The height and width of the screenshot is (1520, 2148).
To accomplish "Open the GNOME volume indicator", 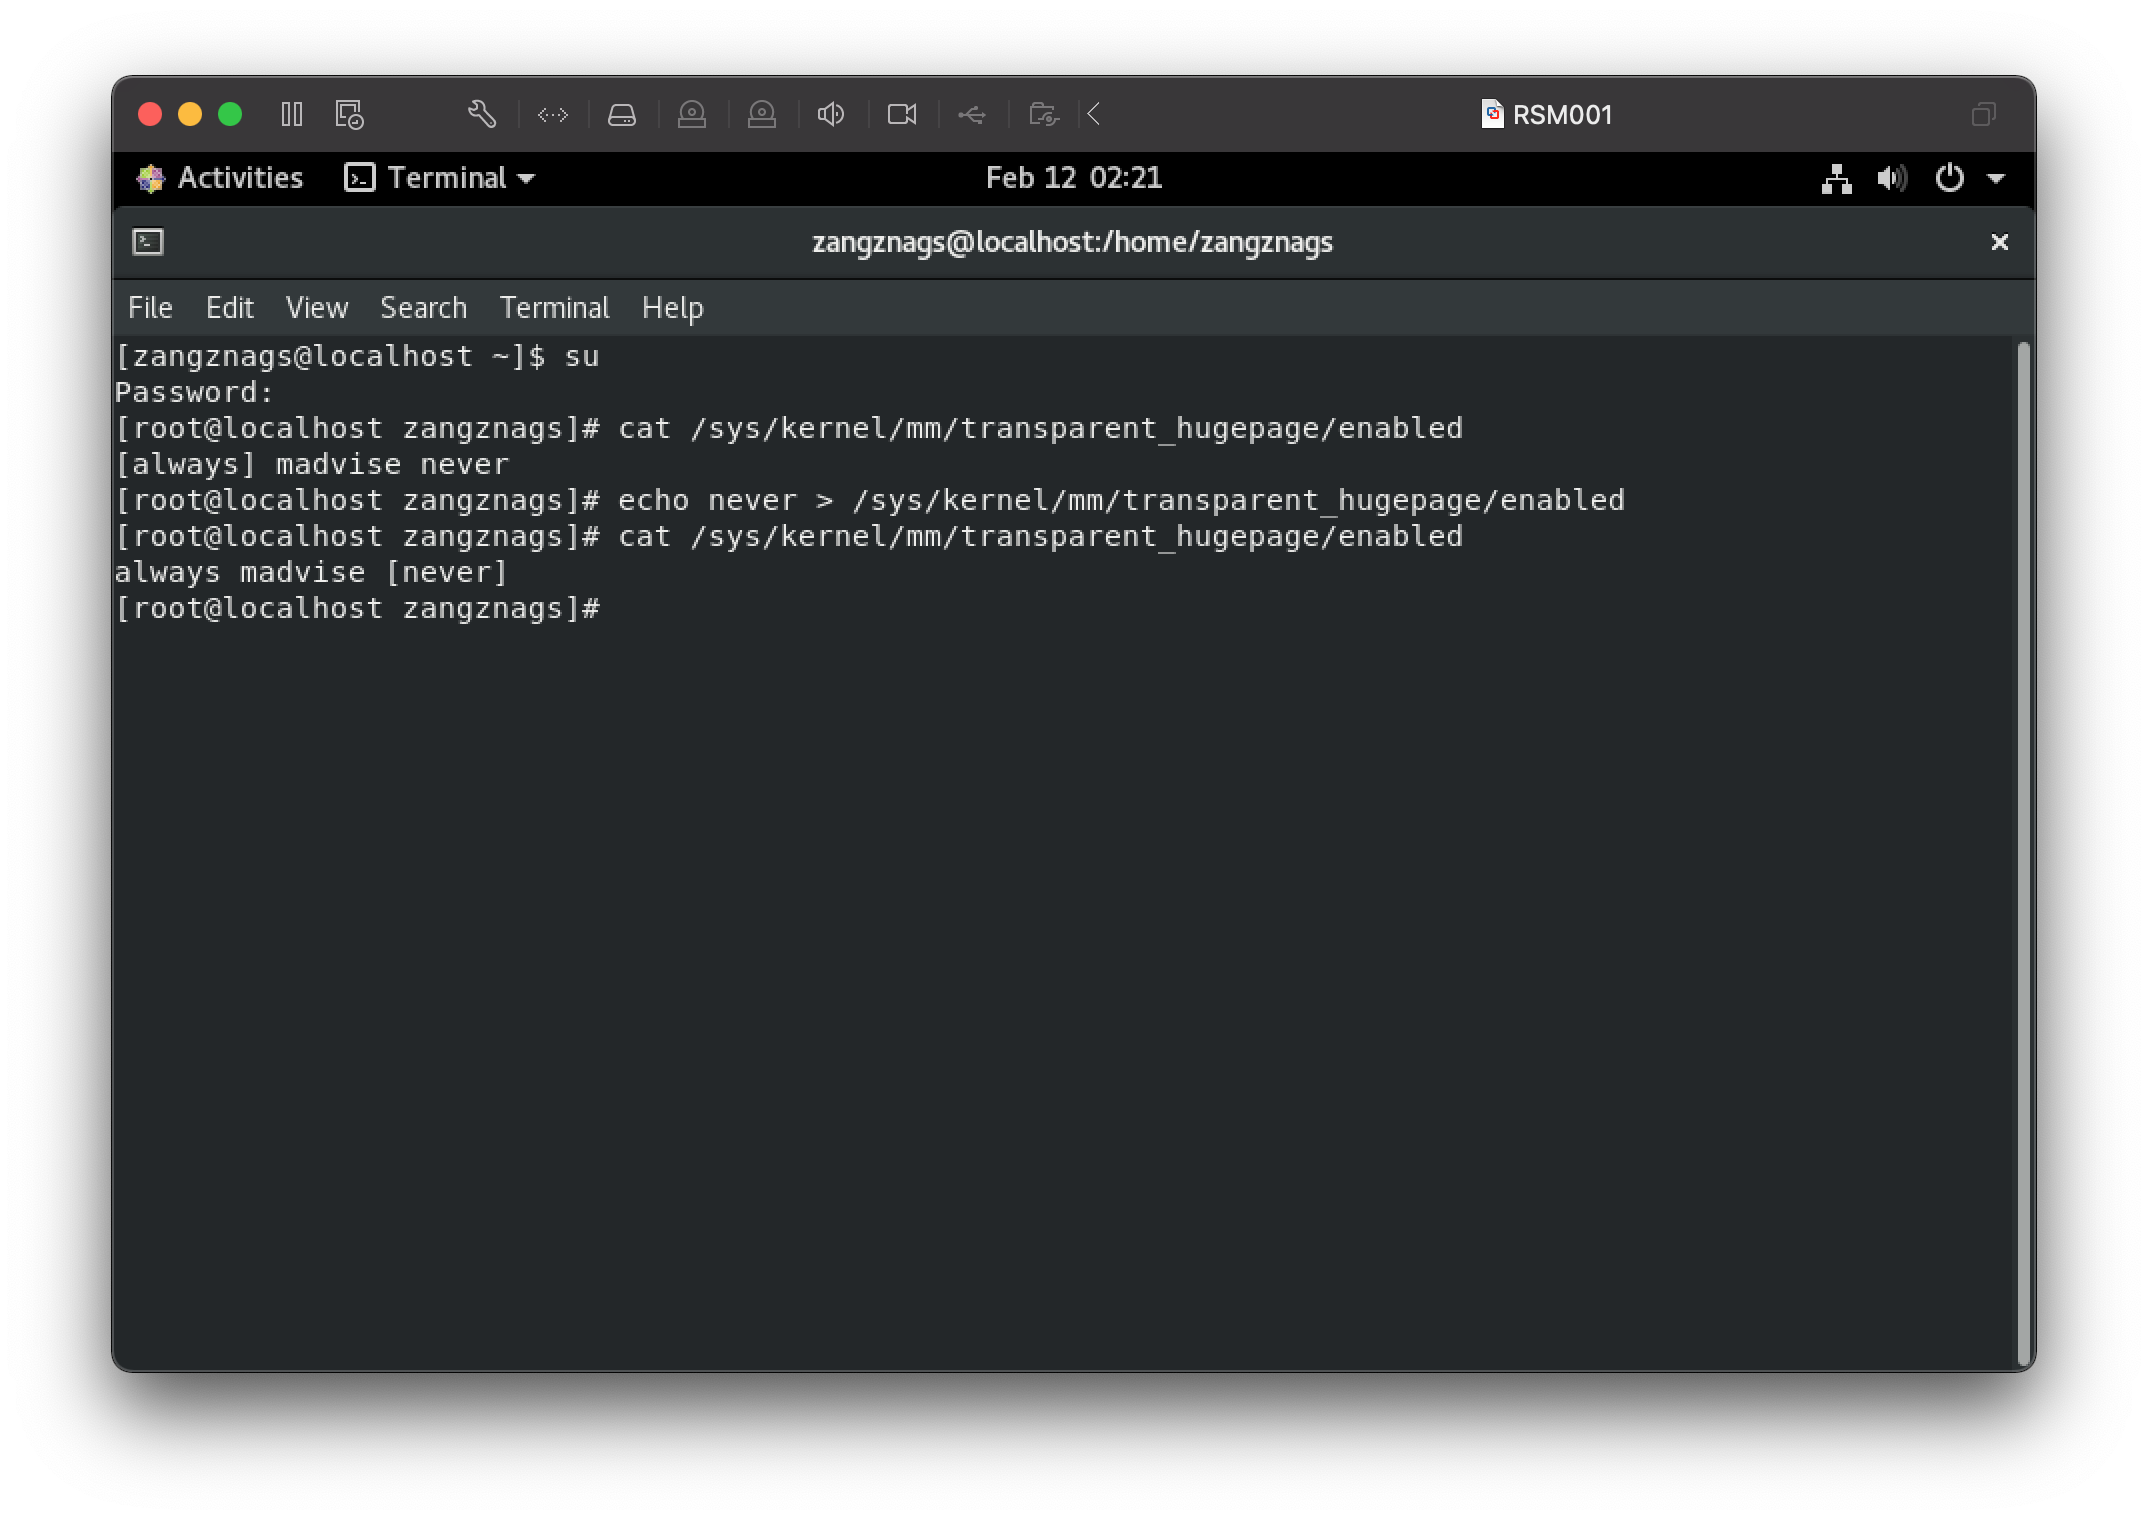I will coord(1891,179).
